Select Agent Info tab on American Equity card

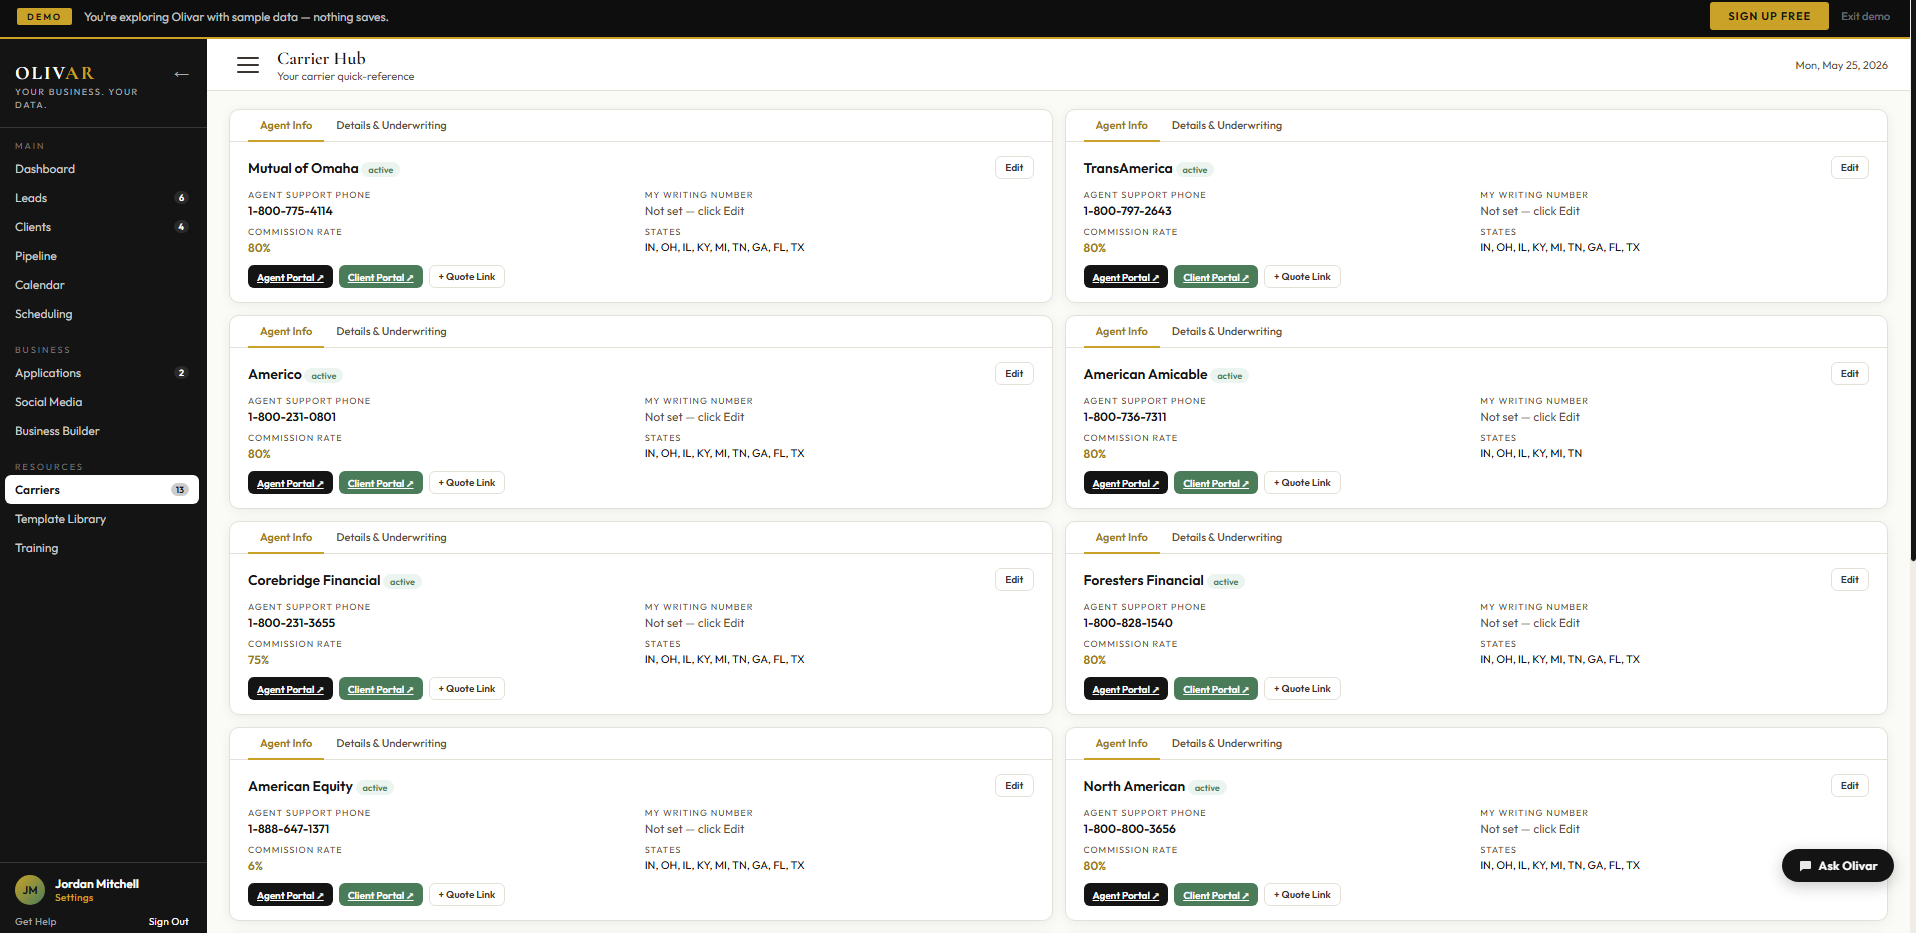[286, 744]
